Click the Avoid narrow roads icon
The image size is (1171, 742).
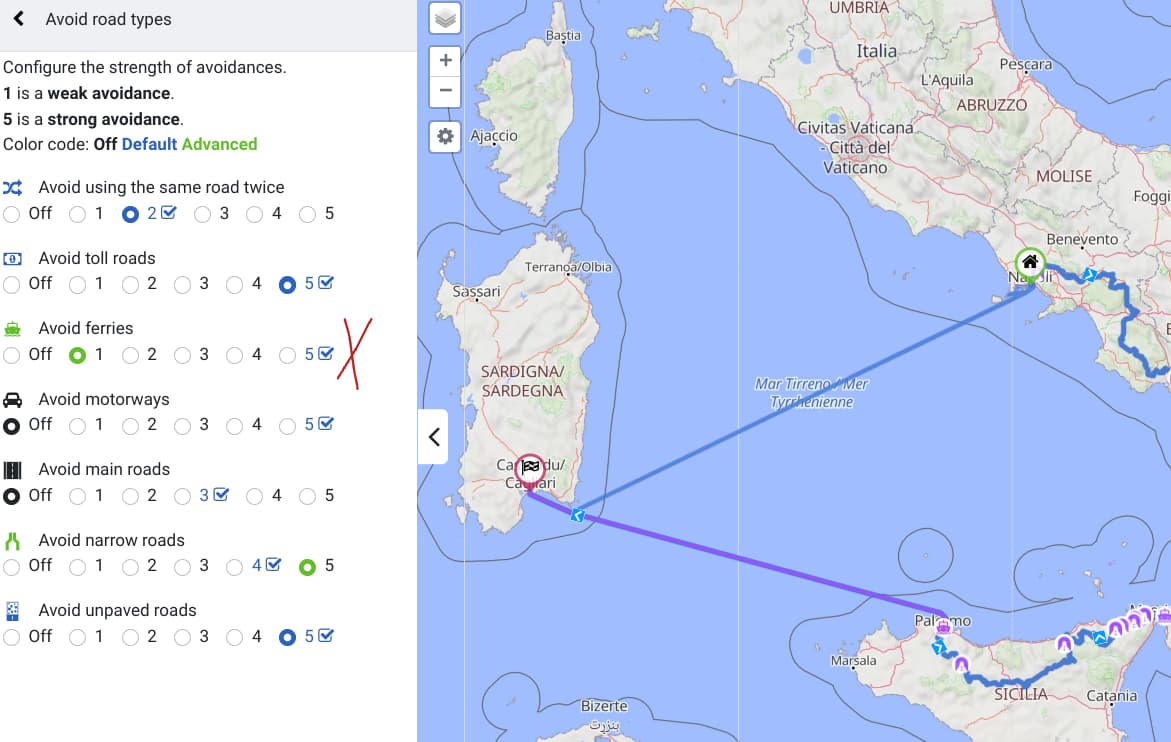tap(12, 541)
